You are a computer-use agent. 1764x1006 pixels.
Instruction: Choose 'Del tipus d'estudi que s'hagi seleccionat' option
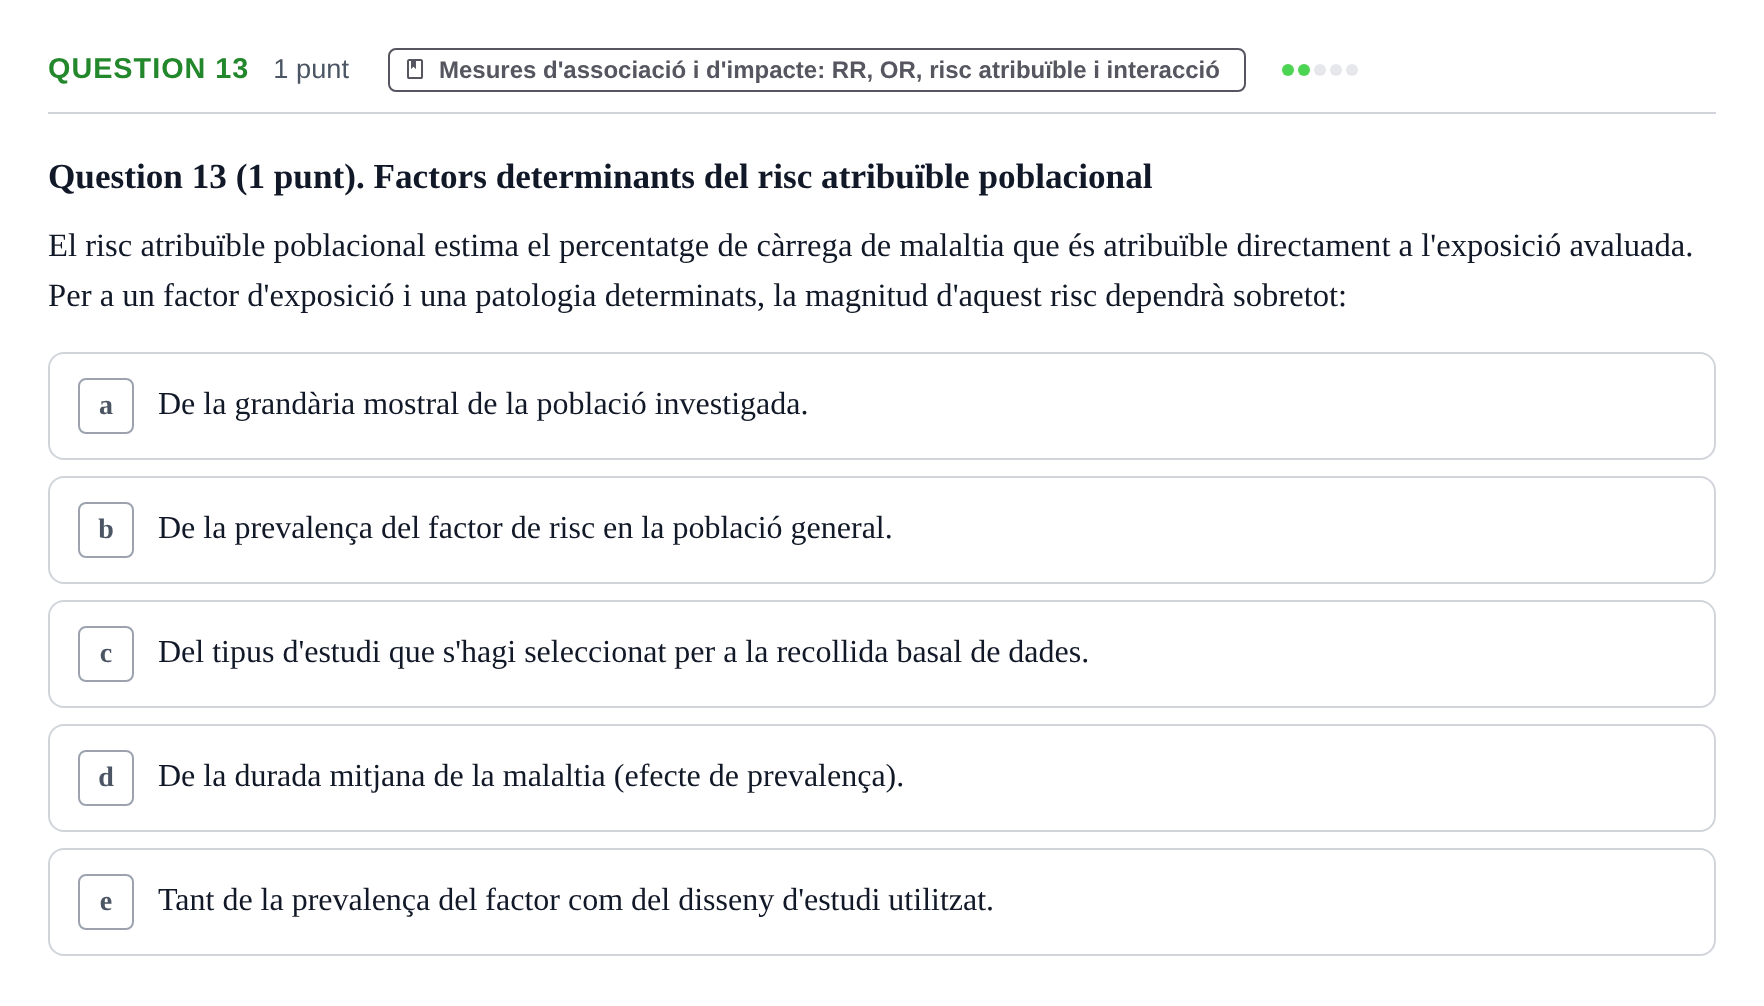882,654
